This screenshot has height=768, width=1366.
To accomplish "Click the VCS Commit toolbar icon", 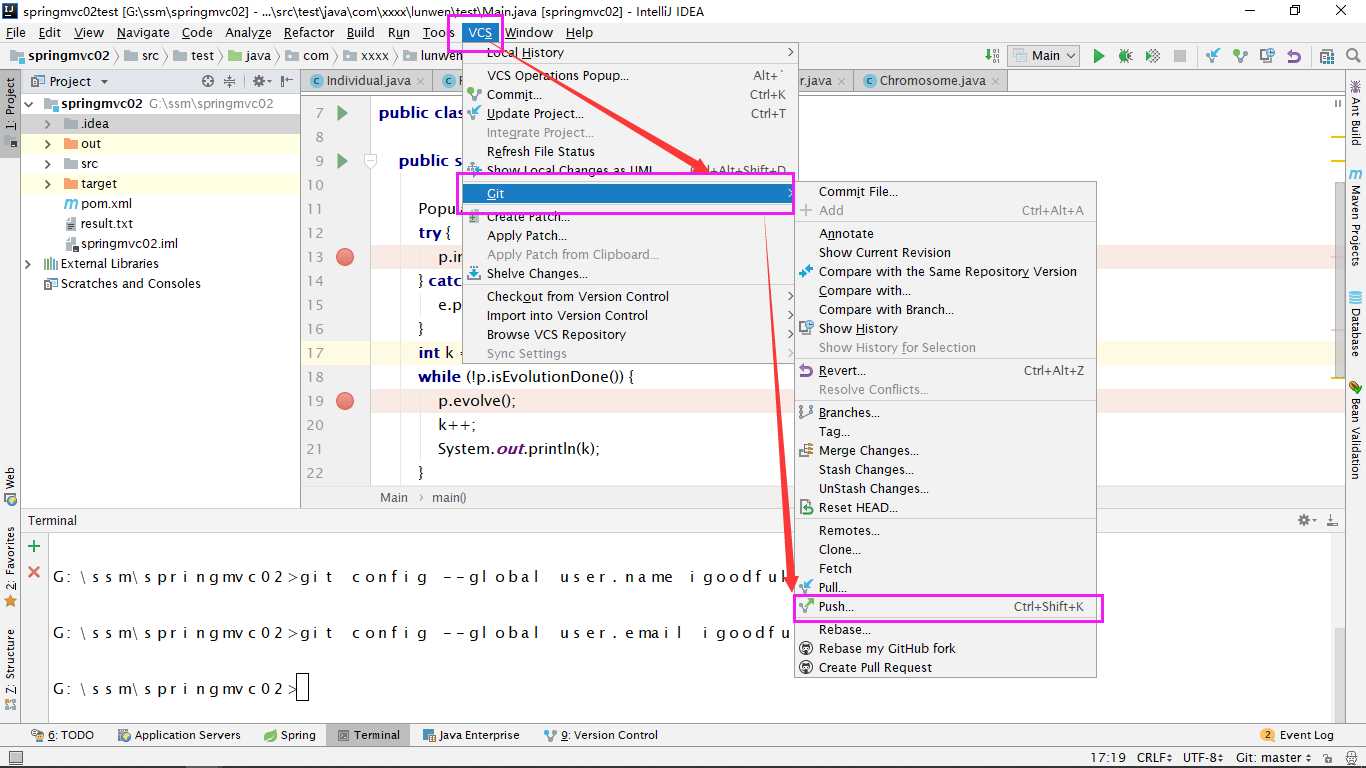I will pyautogui.click(x=1240, y=56).
